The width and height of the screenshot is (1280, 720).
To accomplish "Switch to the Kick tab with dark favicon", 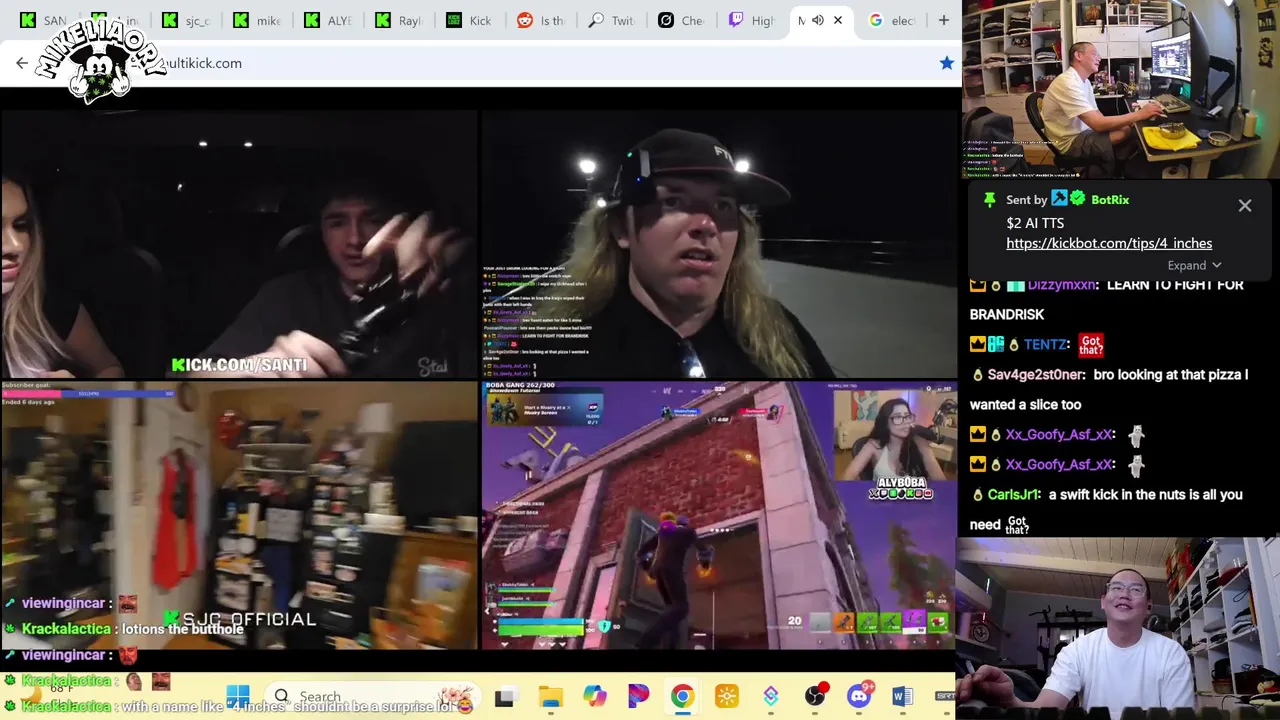I will pyautogui.click(x=469, y=20).
